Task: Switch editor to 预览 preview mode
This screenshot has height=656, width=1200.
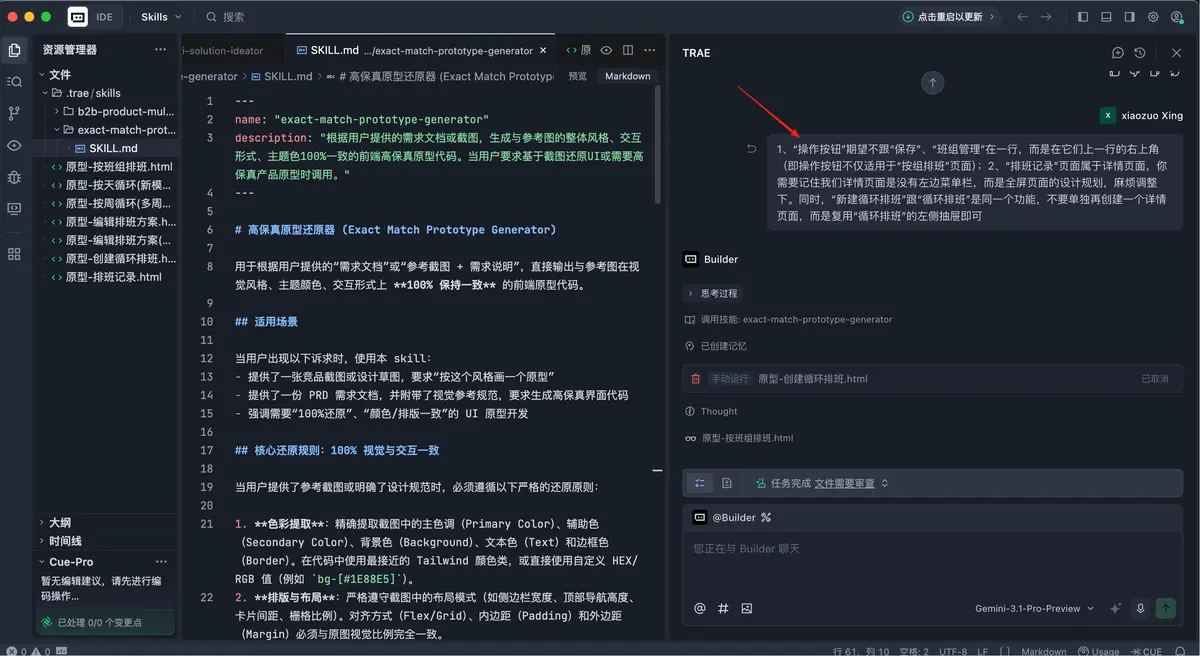Action: click(577, 76)
